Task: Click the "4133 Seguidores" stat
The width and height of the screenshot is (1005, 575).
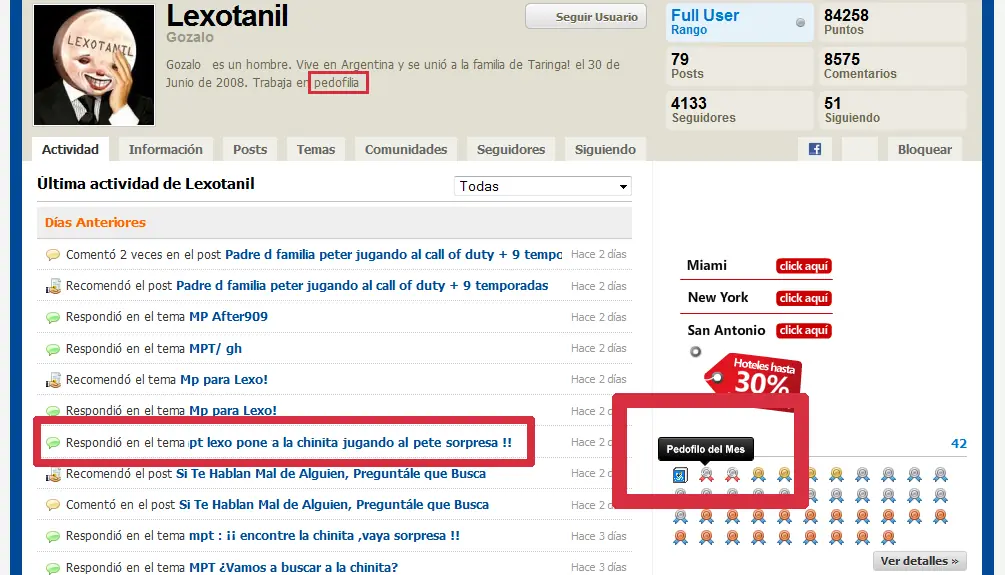Action: coord(740,110)
